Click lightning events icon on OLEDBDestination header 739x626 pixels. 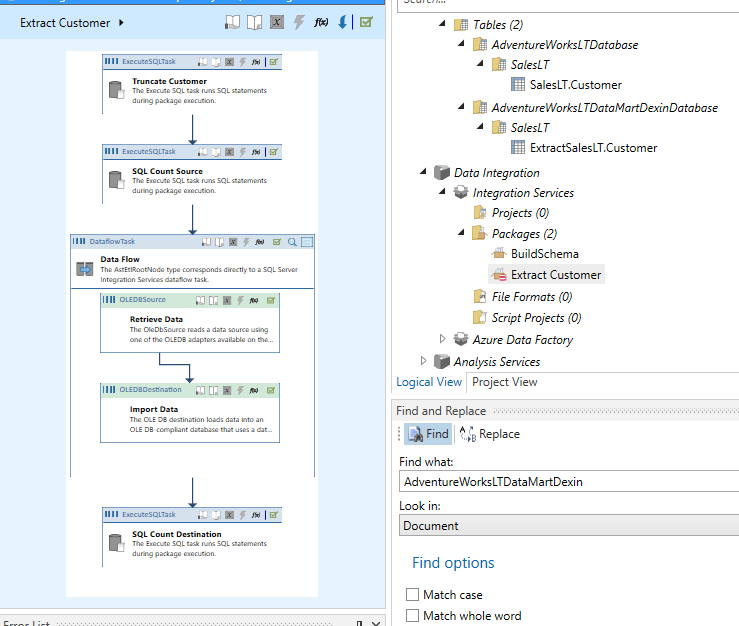(240, 390)
